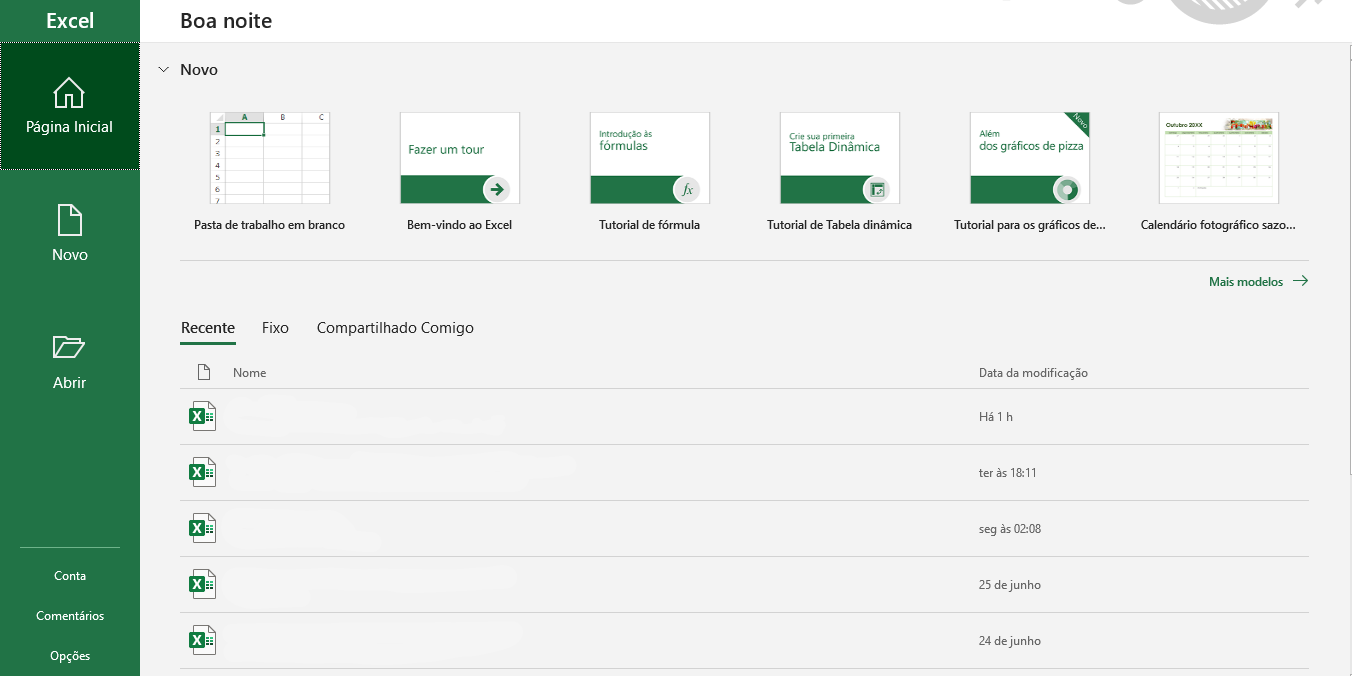Click the Novo blank page sidebar icon
This screenshot has width=1352, height=676.
69,221
